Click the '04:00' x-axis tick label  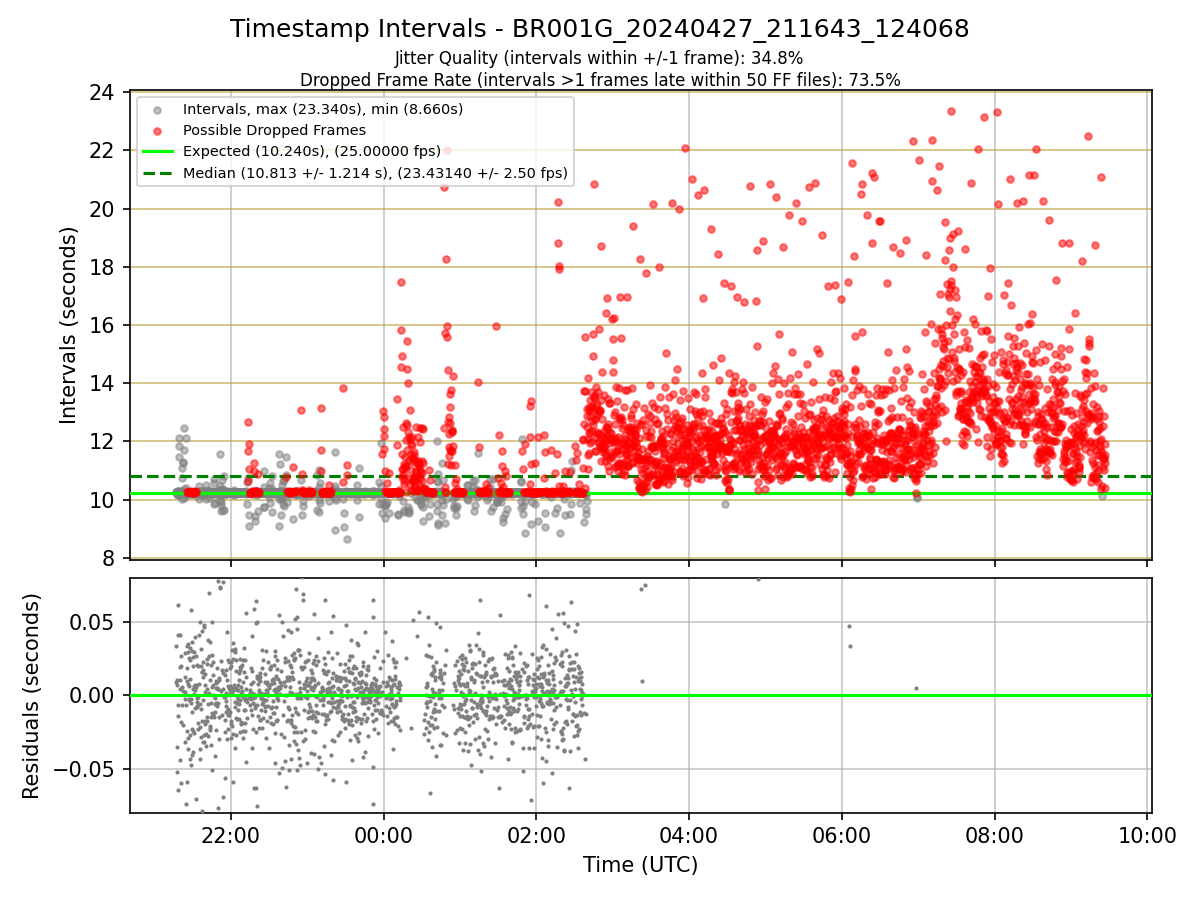(x=689, y=835)
